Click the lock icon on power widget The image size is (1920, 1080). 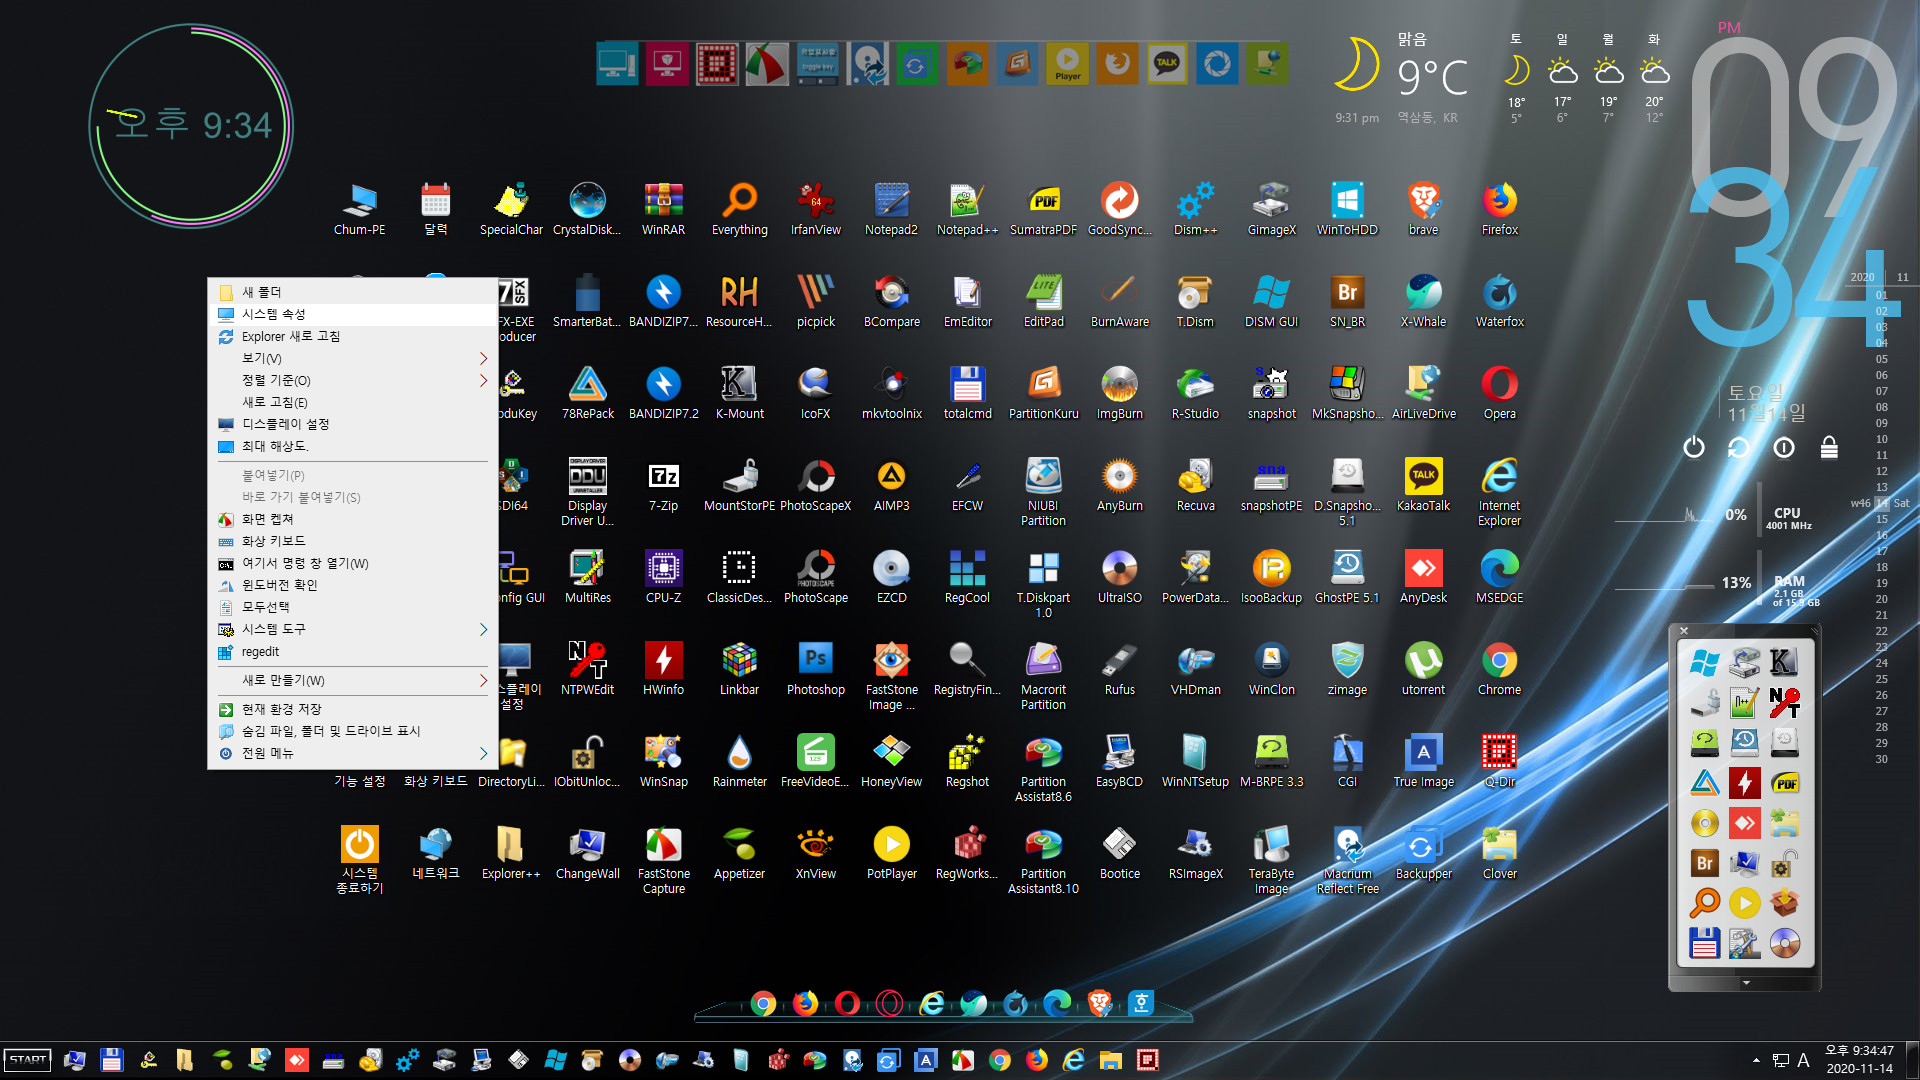click(1829, 447)
